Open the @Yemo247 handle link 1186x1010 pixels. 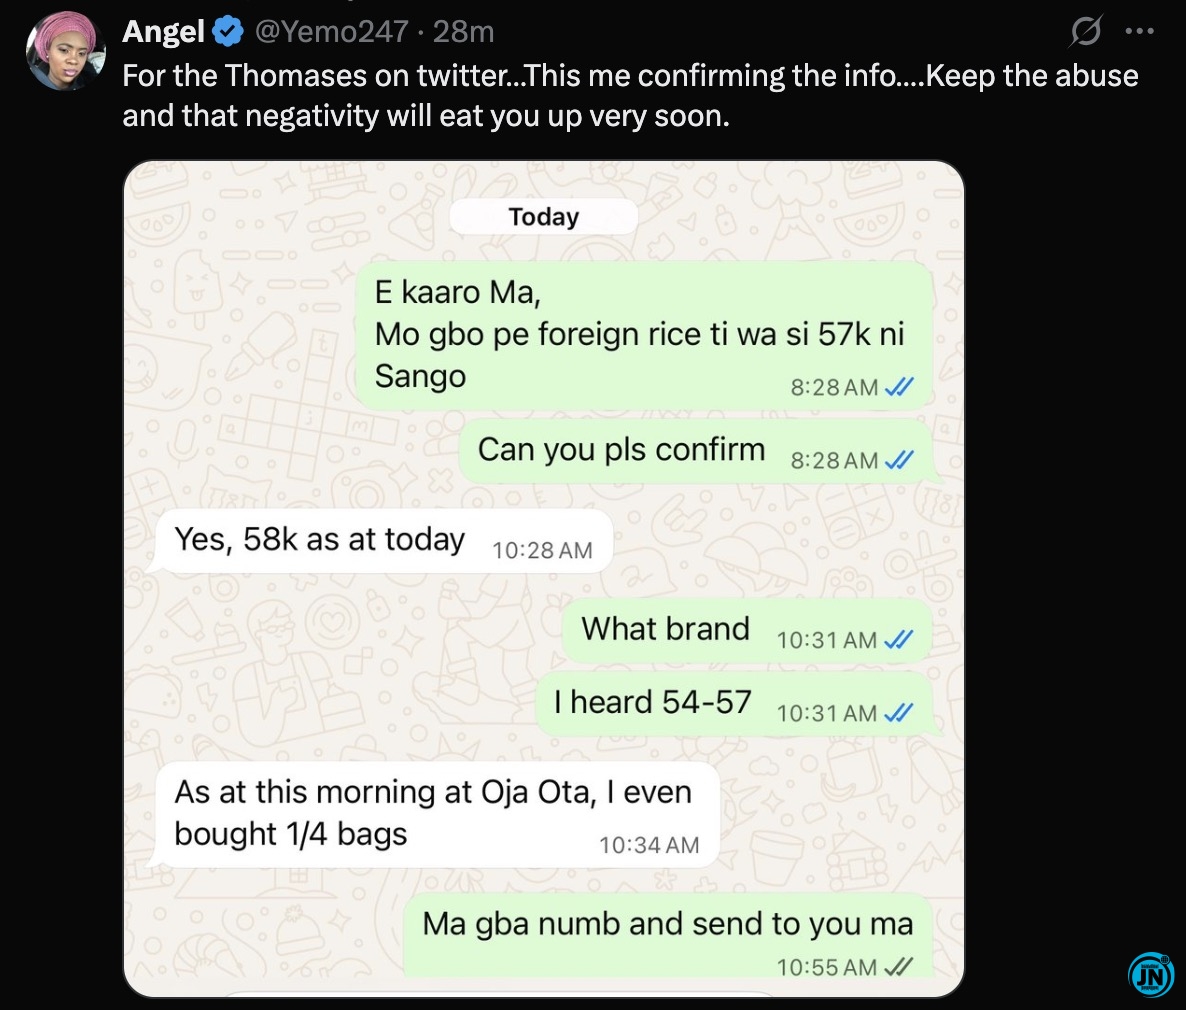tap(331, 32)
